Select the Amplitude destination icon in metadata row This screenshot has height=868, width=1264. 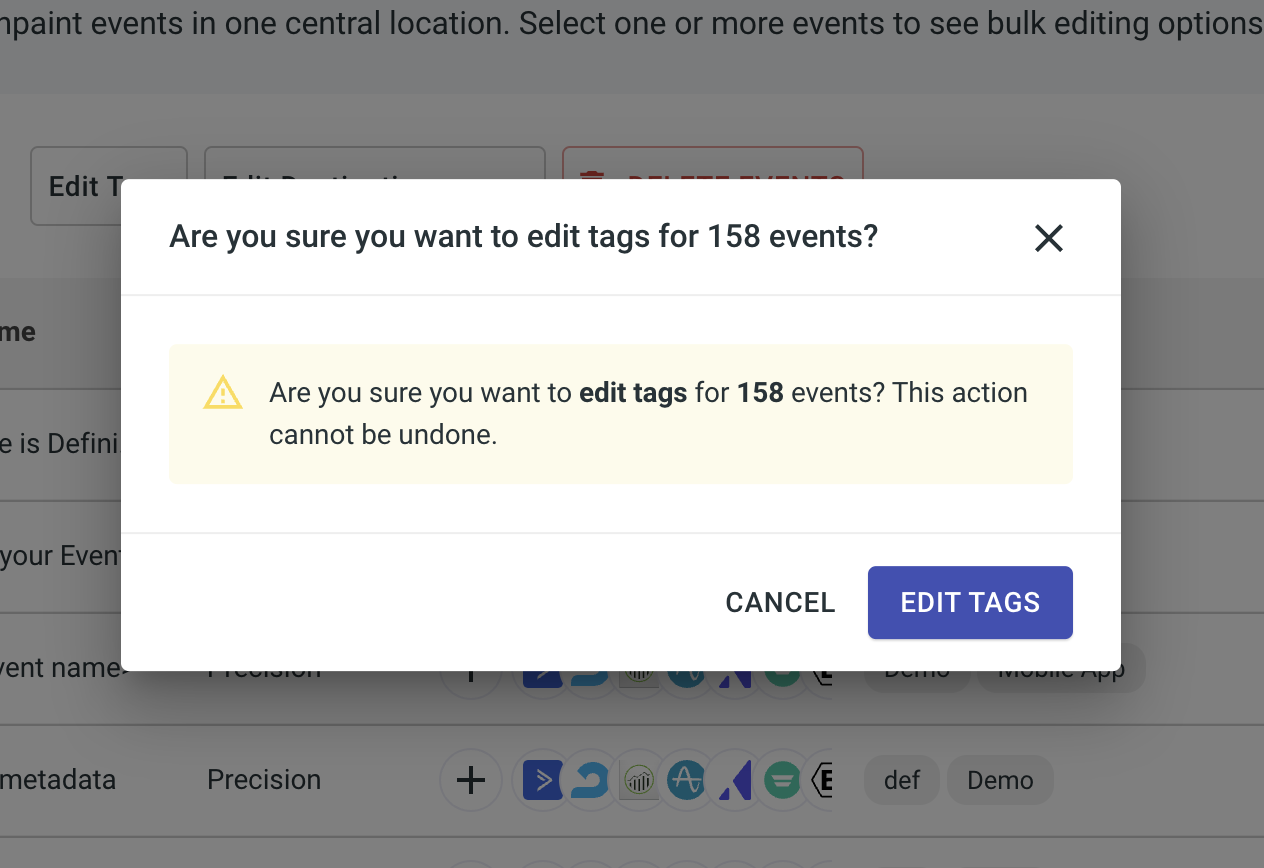687,780
